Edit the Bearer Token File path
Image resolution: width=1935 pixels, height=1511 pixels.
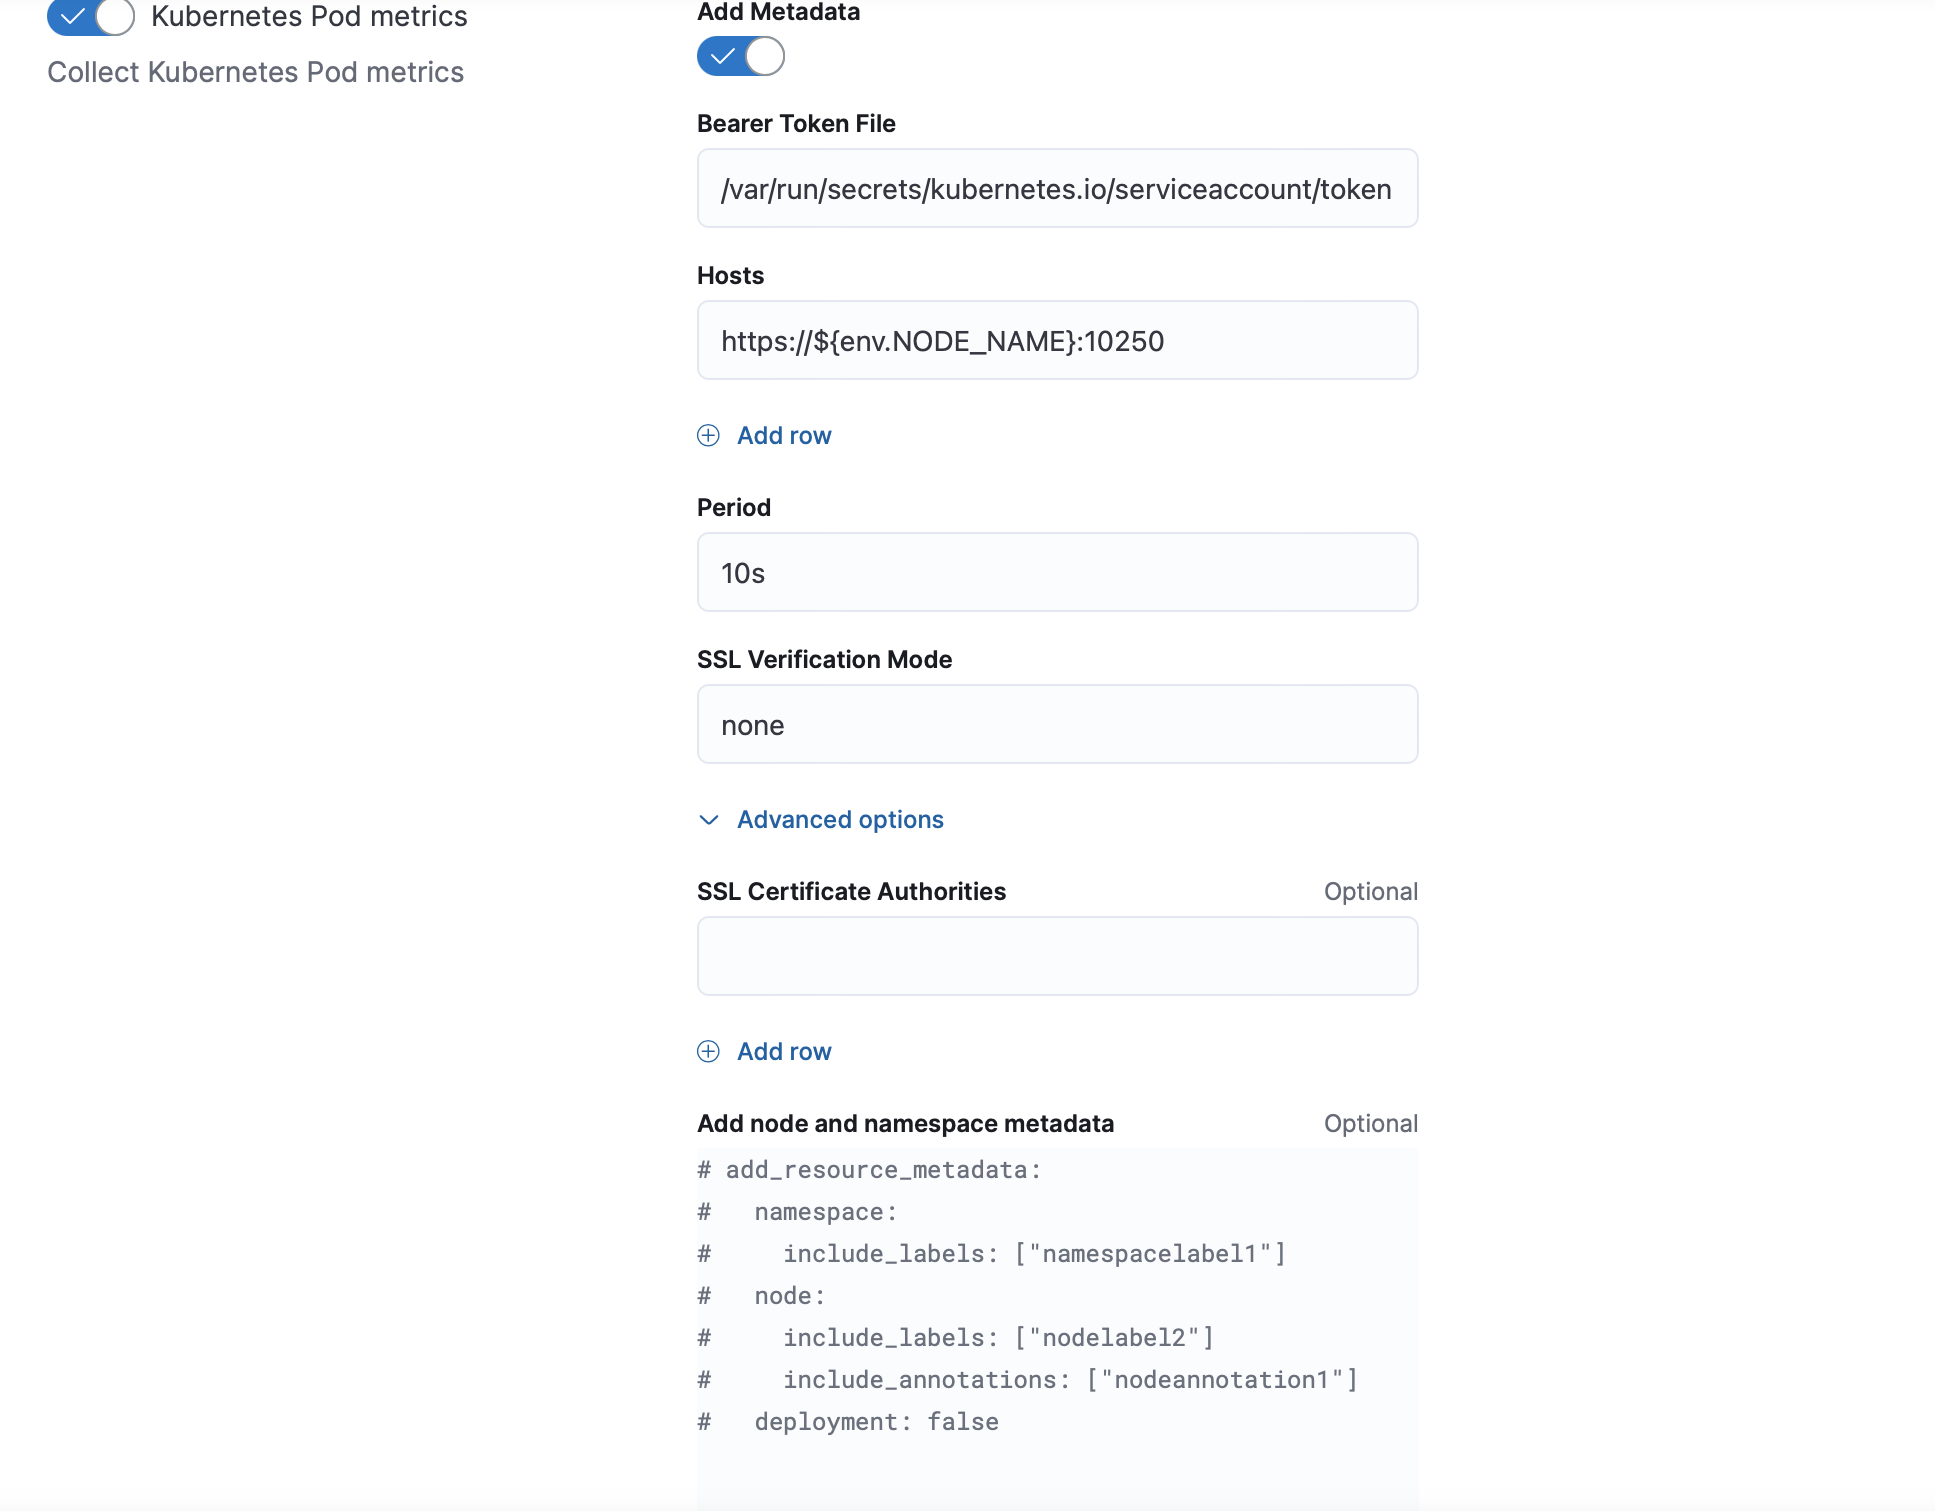coord(1057,188)
